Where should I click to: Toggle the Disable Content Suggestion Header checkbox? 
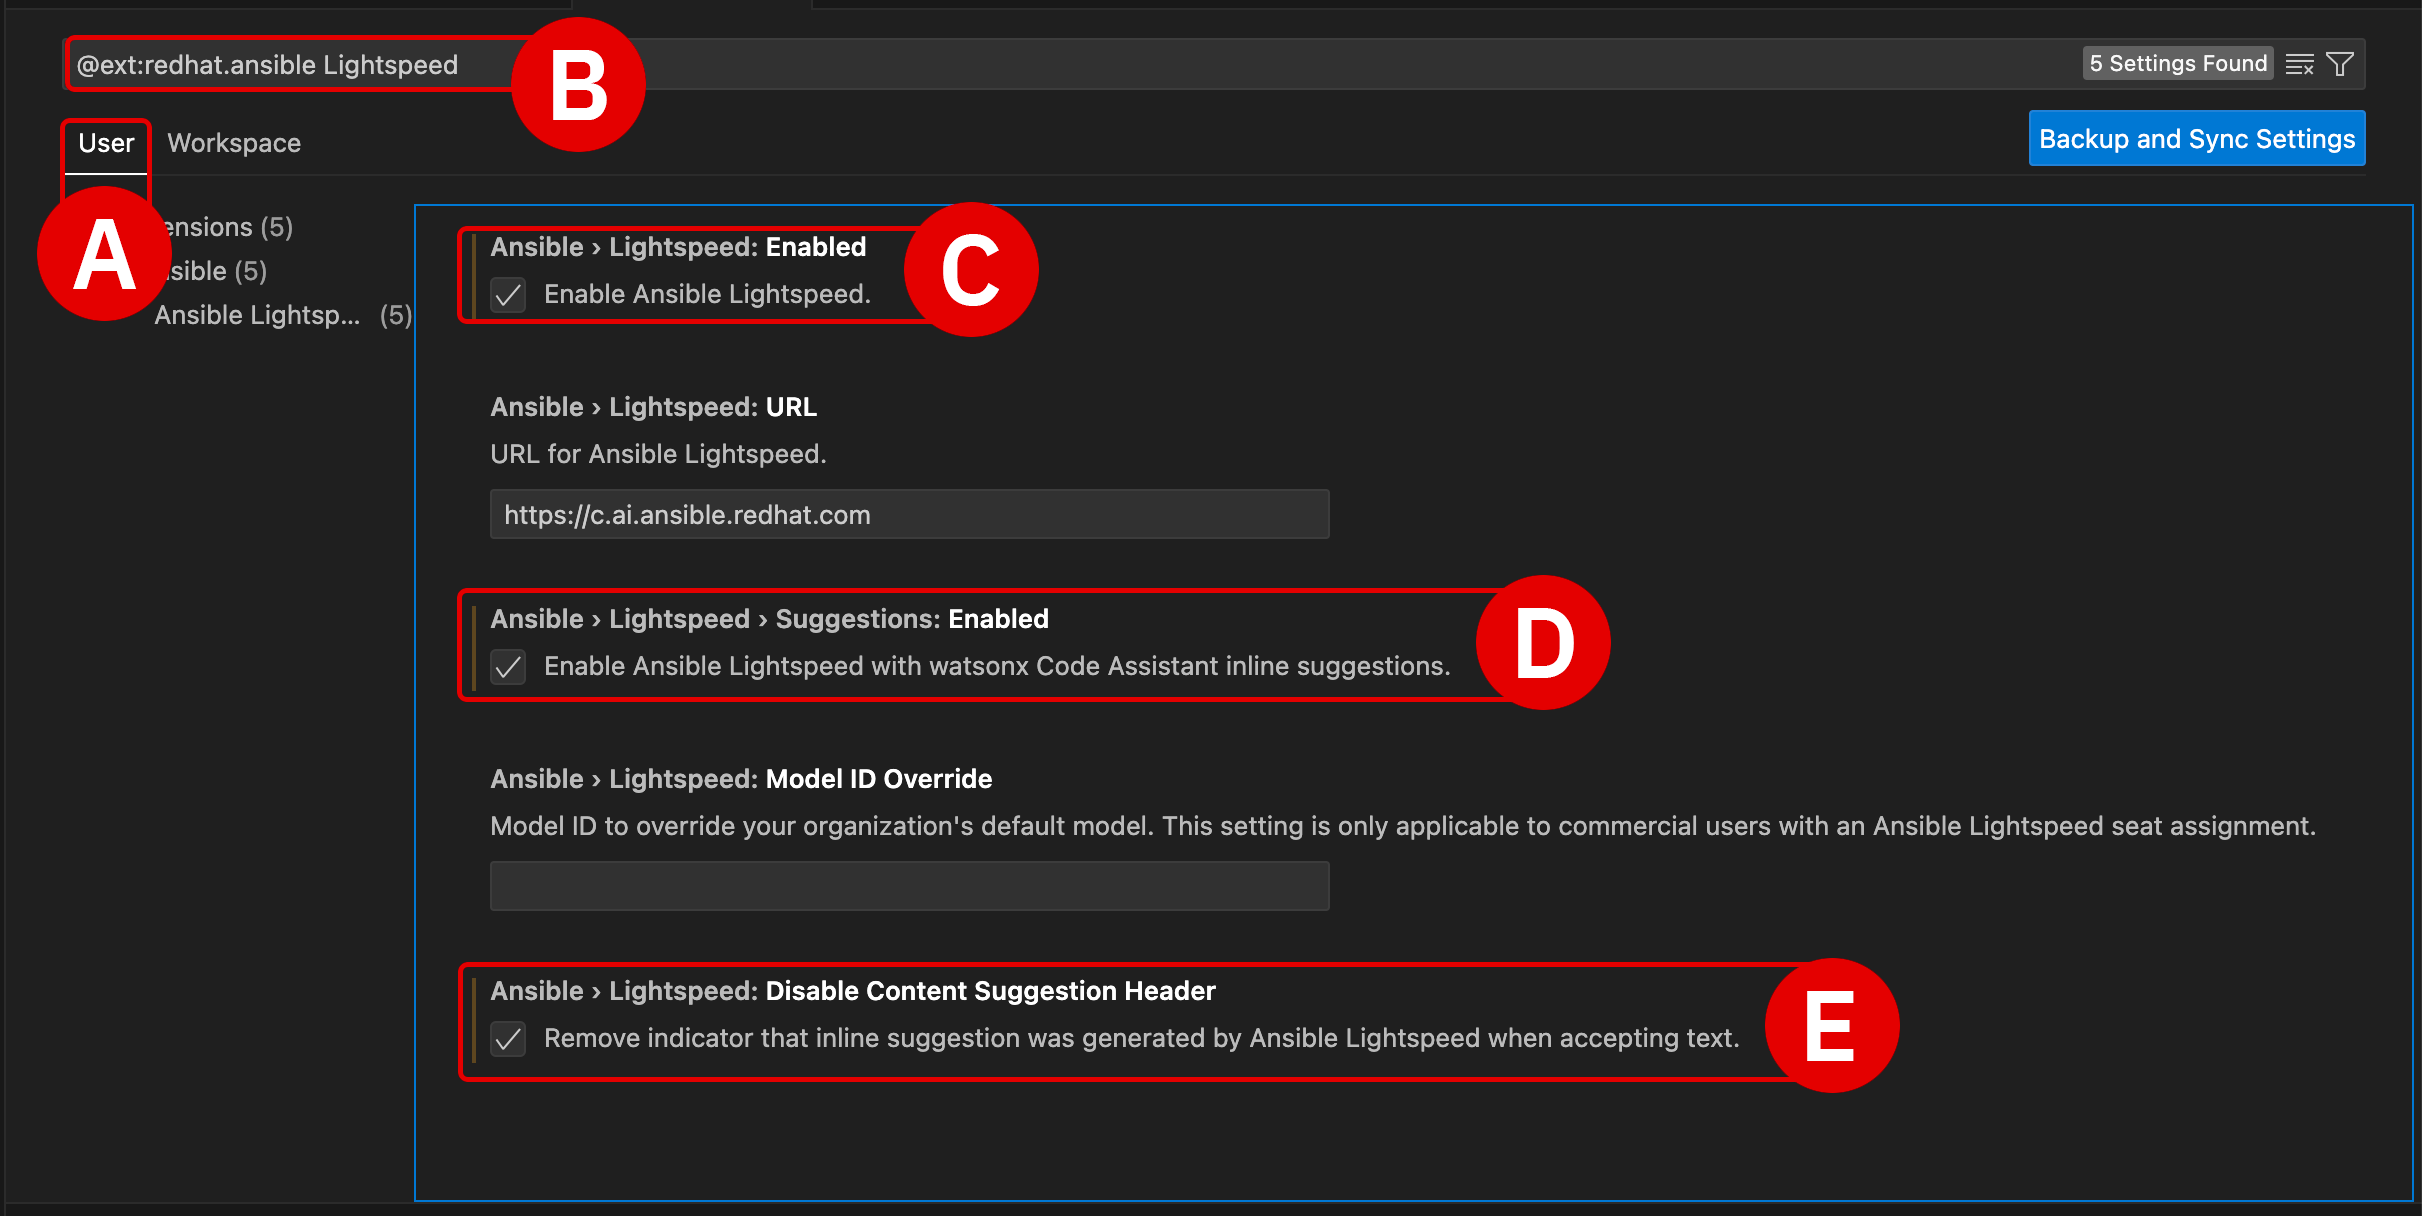[508, 1039]
